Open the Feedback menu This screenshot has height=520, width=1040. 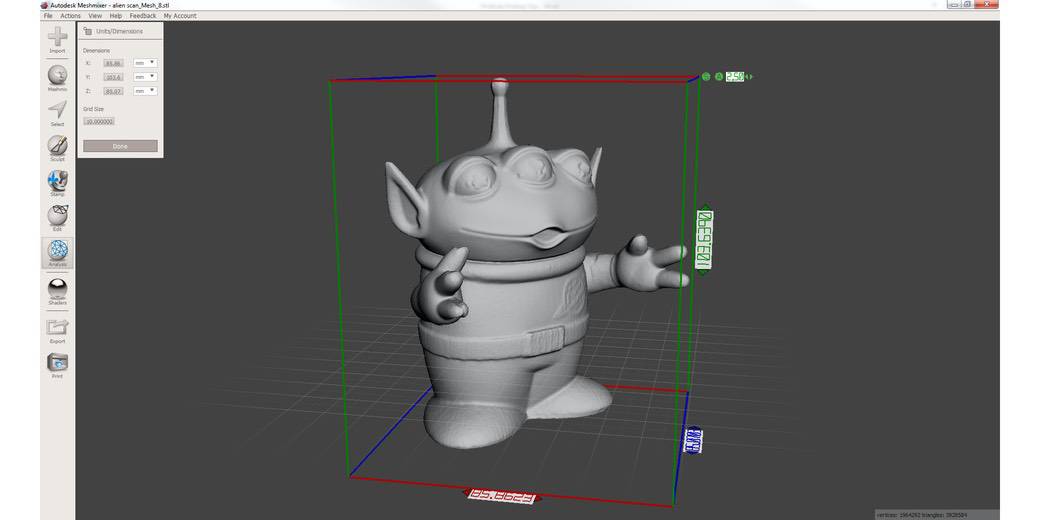[x=143, y=15]
